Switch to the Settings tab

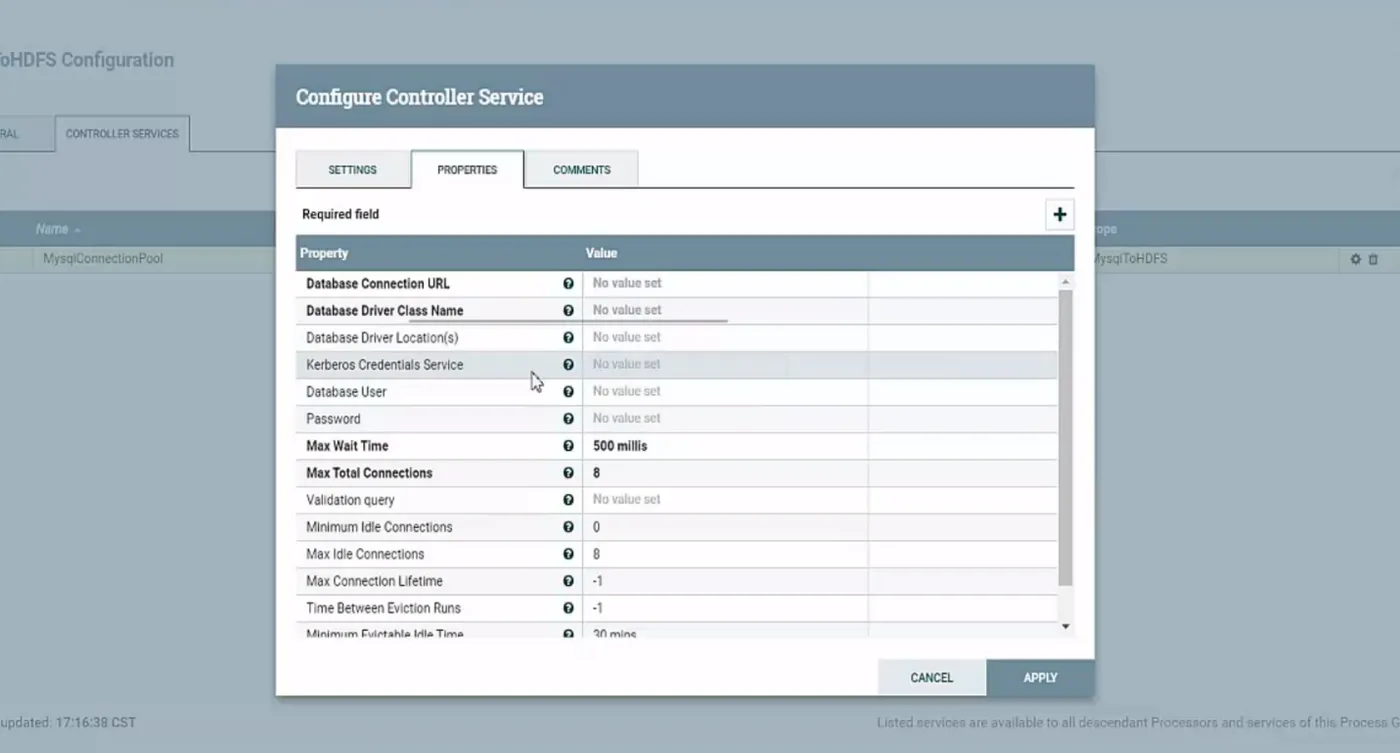coord(353,170)
